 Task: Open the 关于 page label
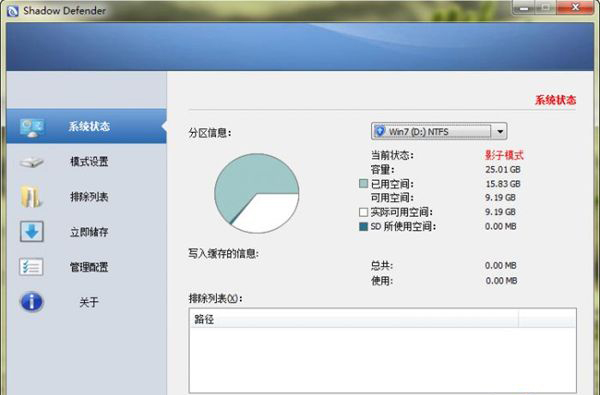click(x=89, y=302)
